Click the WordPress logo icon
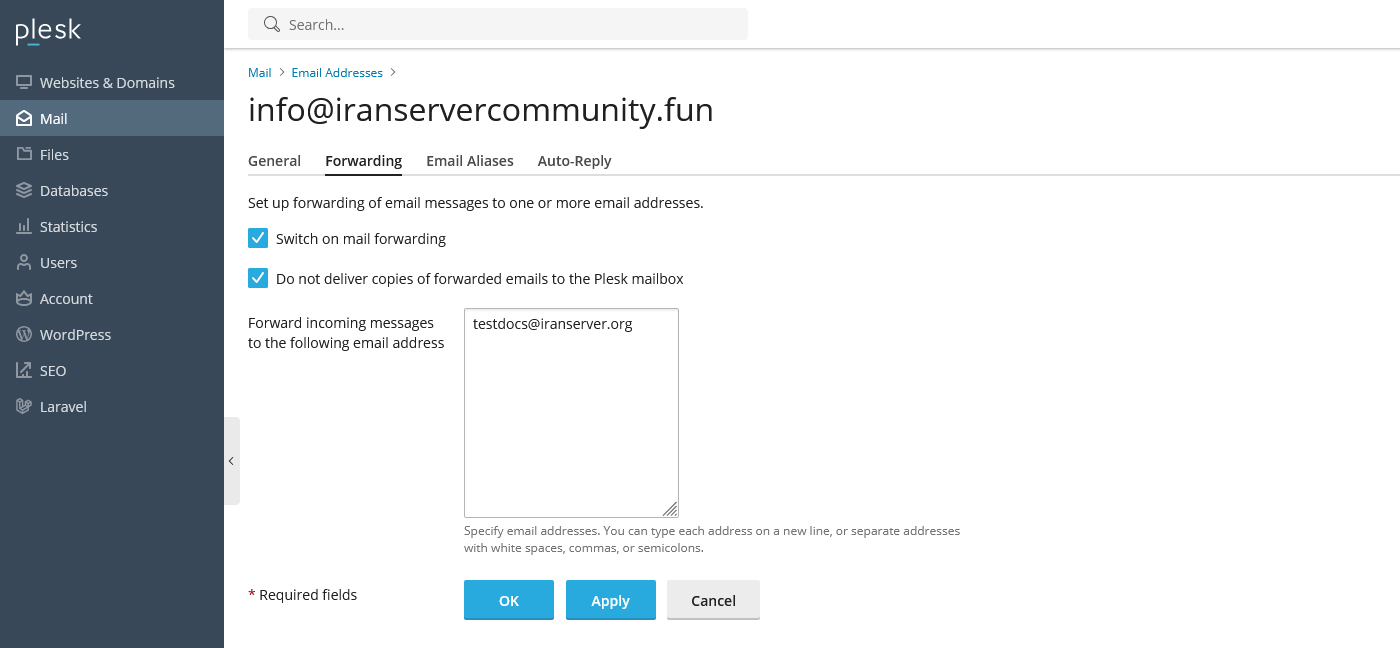1400x648 pixels. click(24, 334)
